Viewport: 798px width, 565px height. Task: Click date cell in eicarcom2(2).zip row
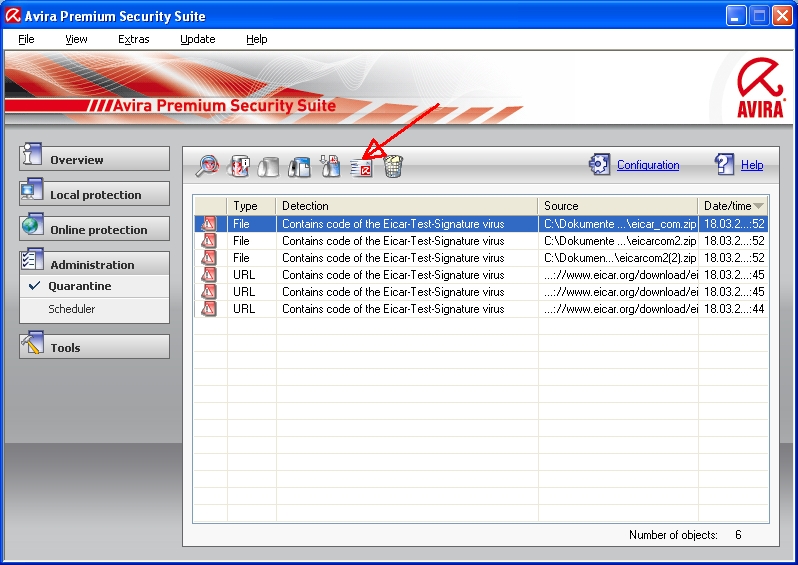coord(734,258)
